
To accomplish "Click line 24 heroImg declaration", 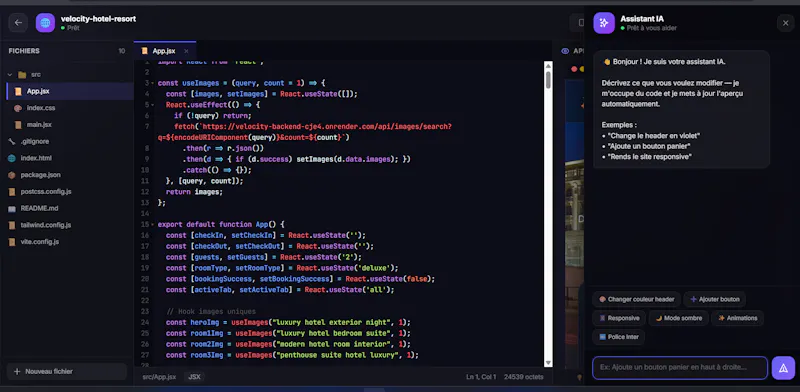I will point(288,323).
